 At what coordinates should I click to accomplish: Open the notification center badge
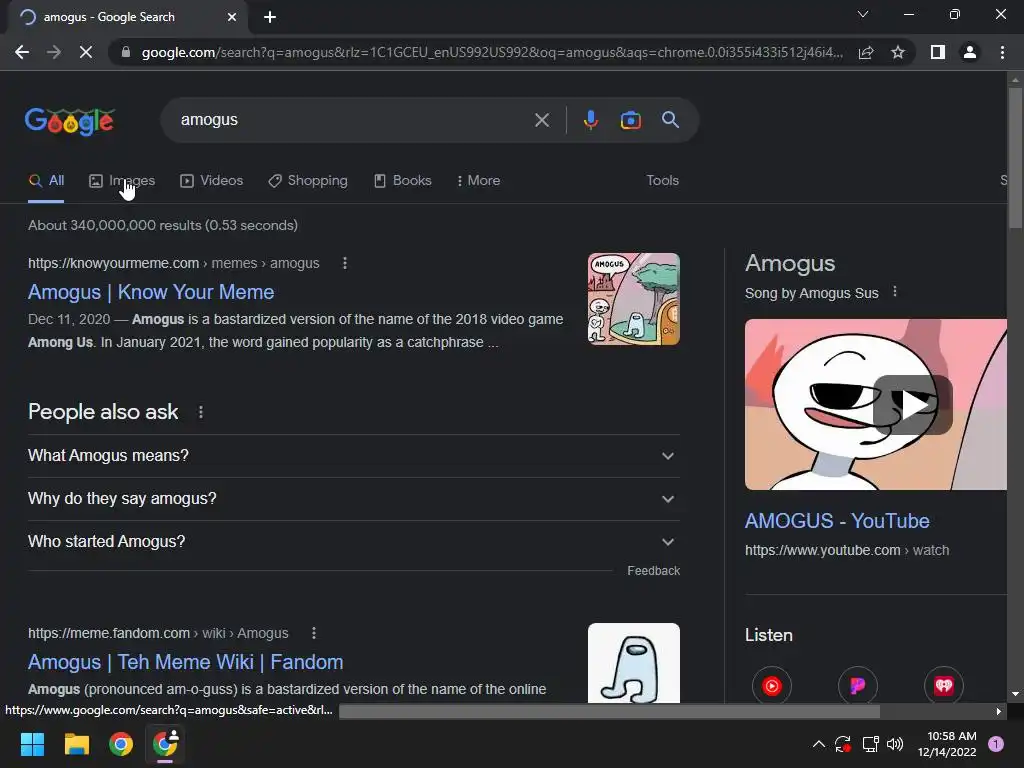click(x=996, y=744)
